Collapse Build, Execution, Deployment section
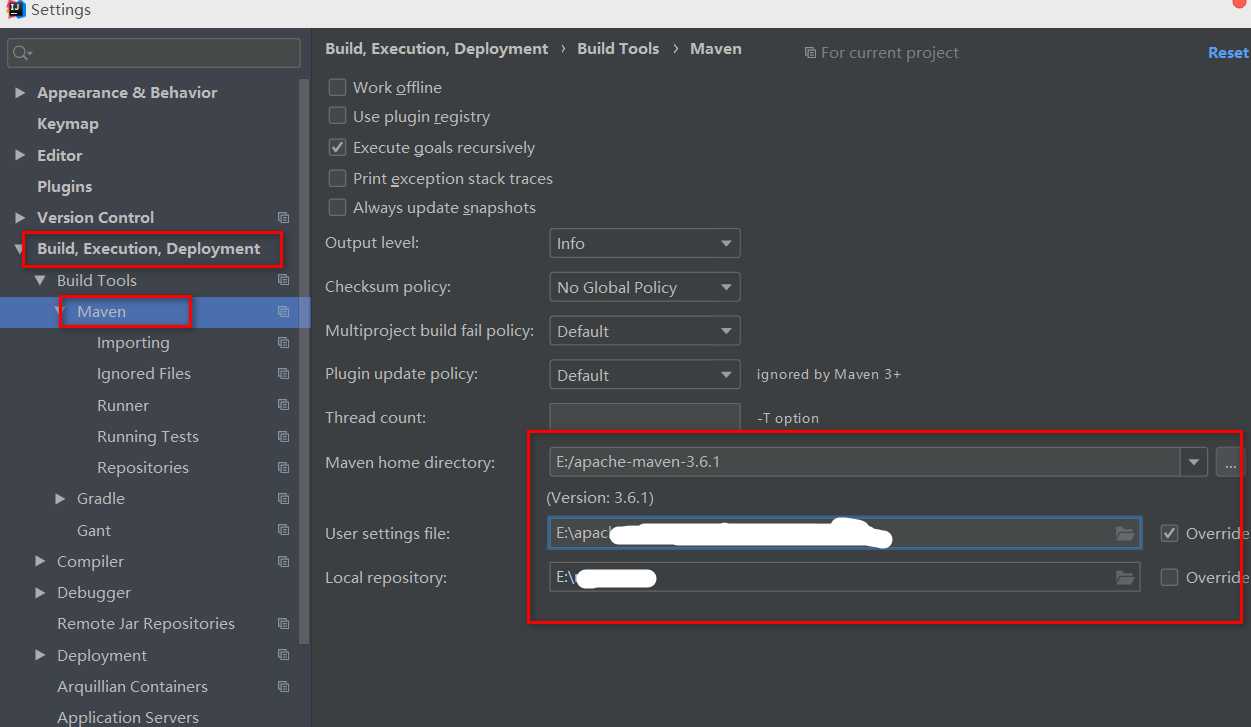The image size is (1251, 727). 20,249
